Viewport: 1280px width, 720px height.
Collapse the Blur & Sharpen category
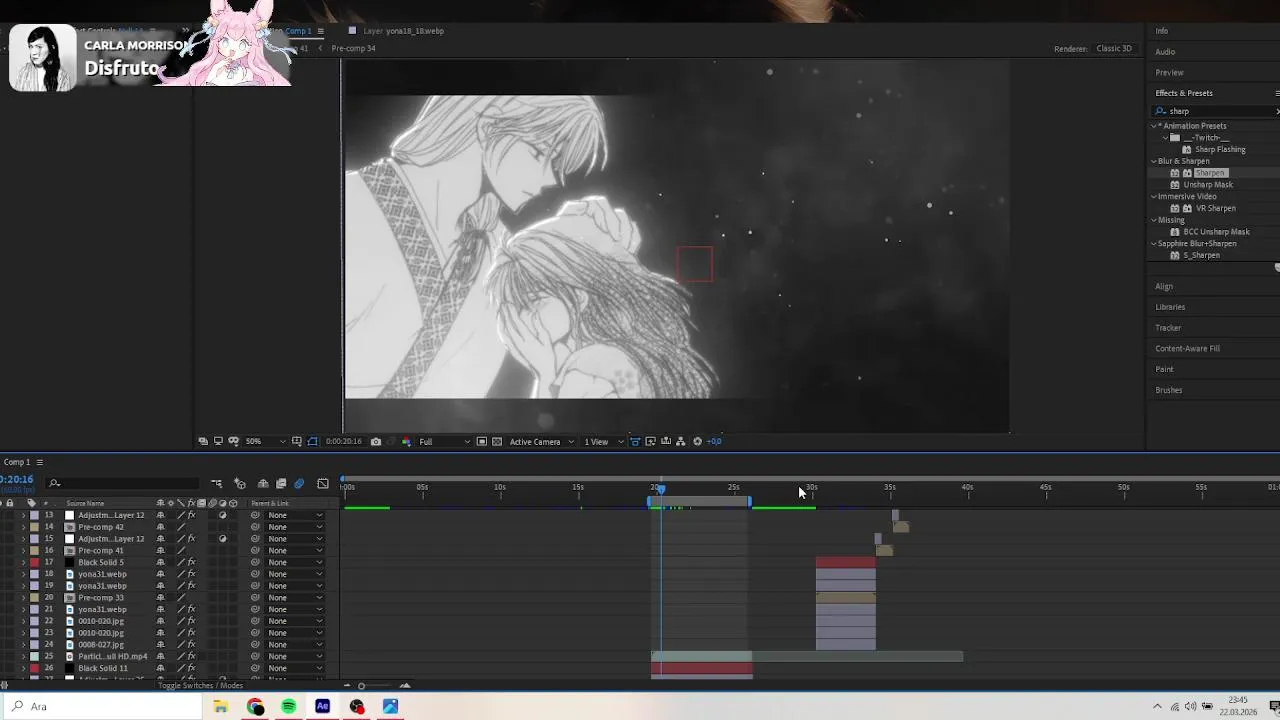[x=1154, y=161]
